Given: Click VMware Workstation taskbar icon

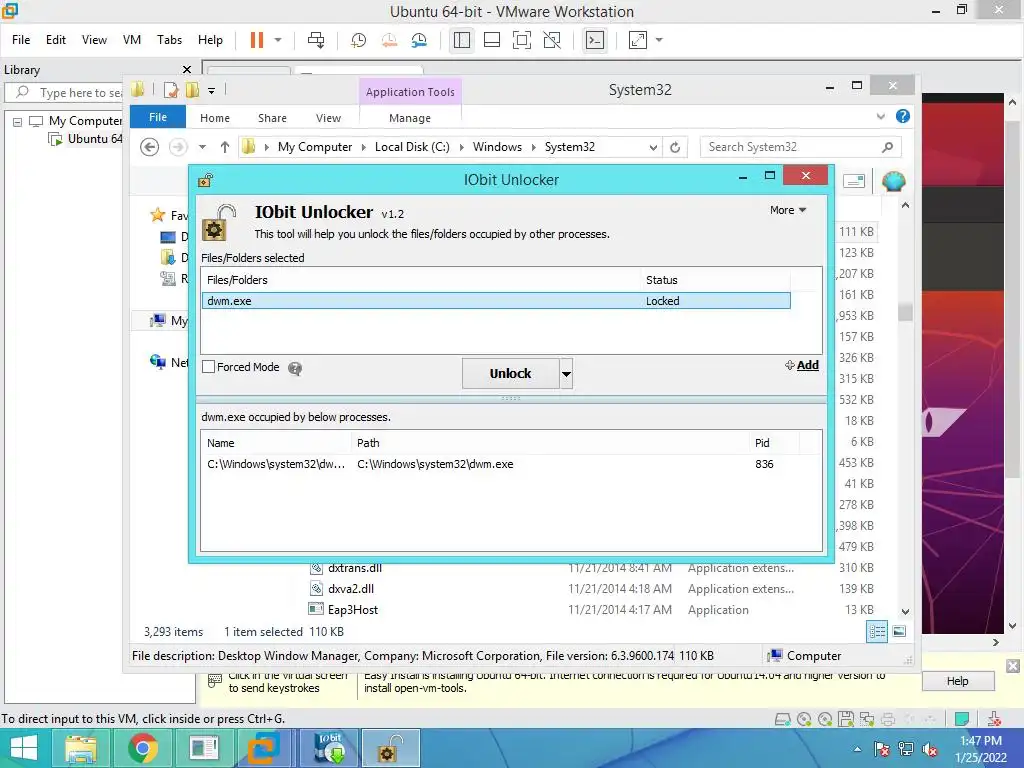Looking at the screenshot, I should 264,748.
